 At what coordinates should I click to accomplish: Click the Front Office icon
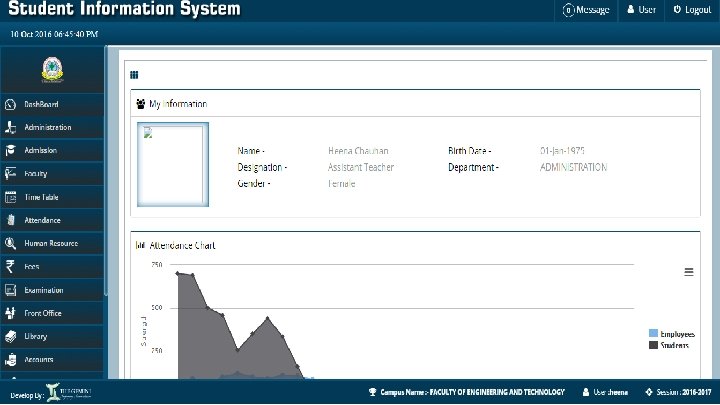[10, 313]
